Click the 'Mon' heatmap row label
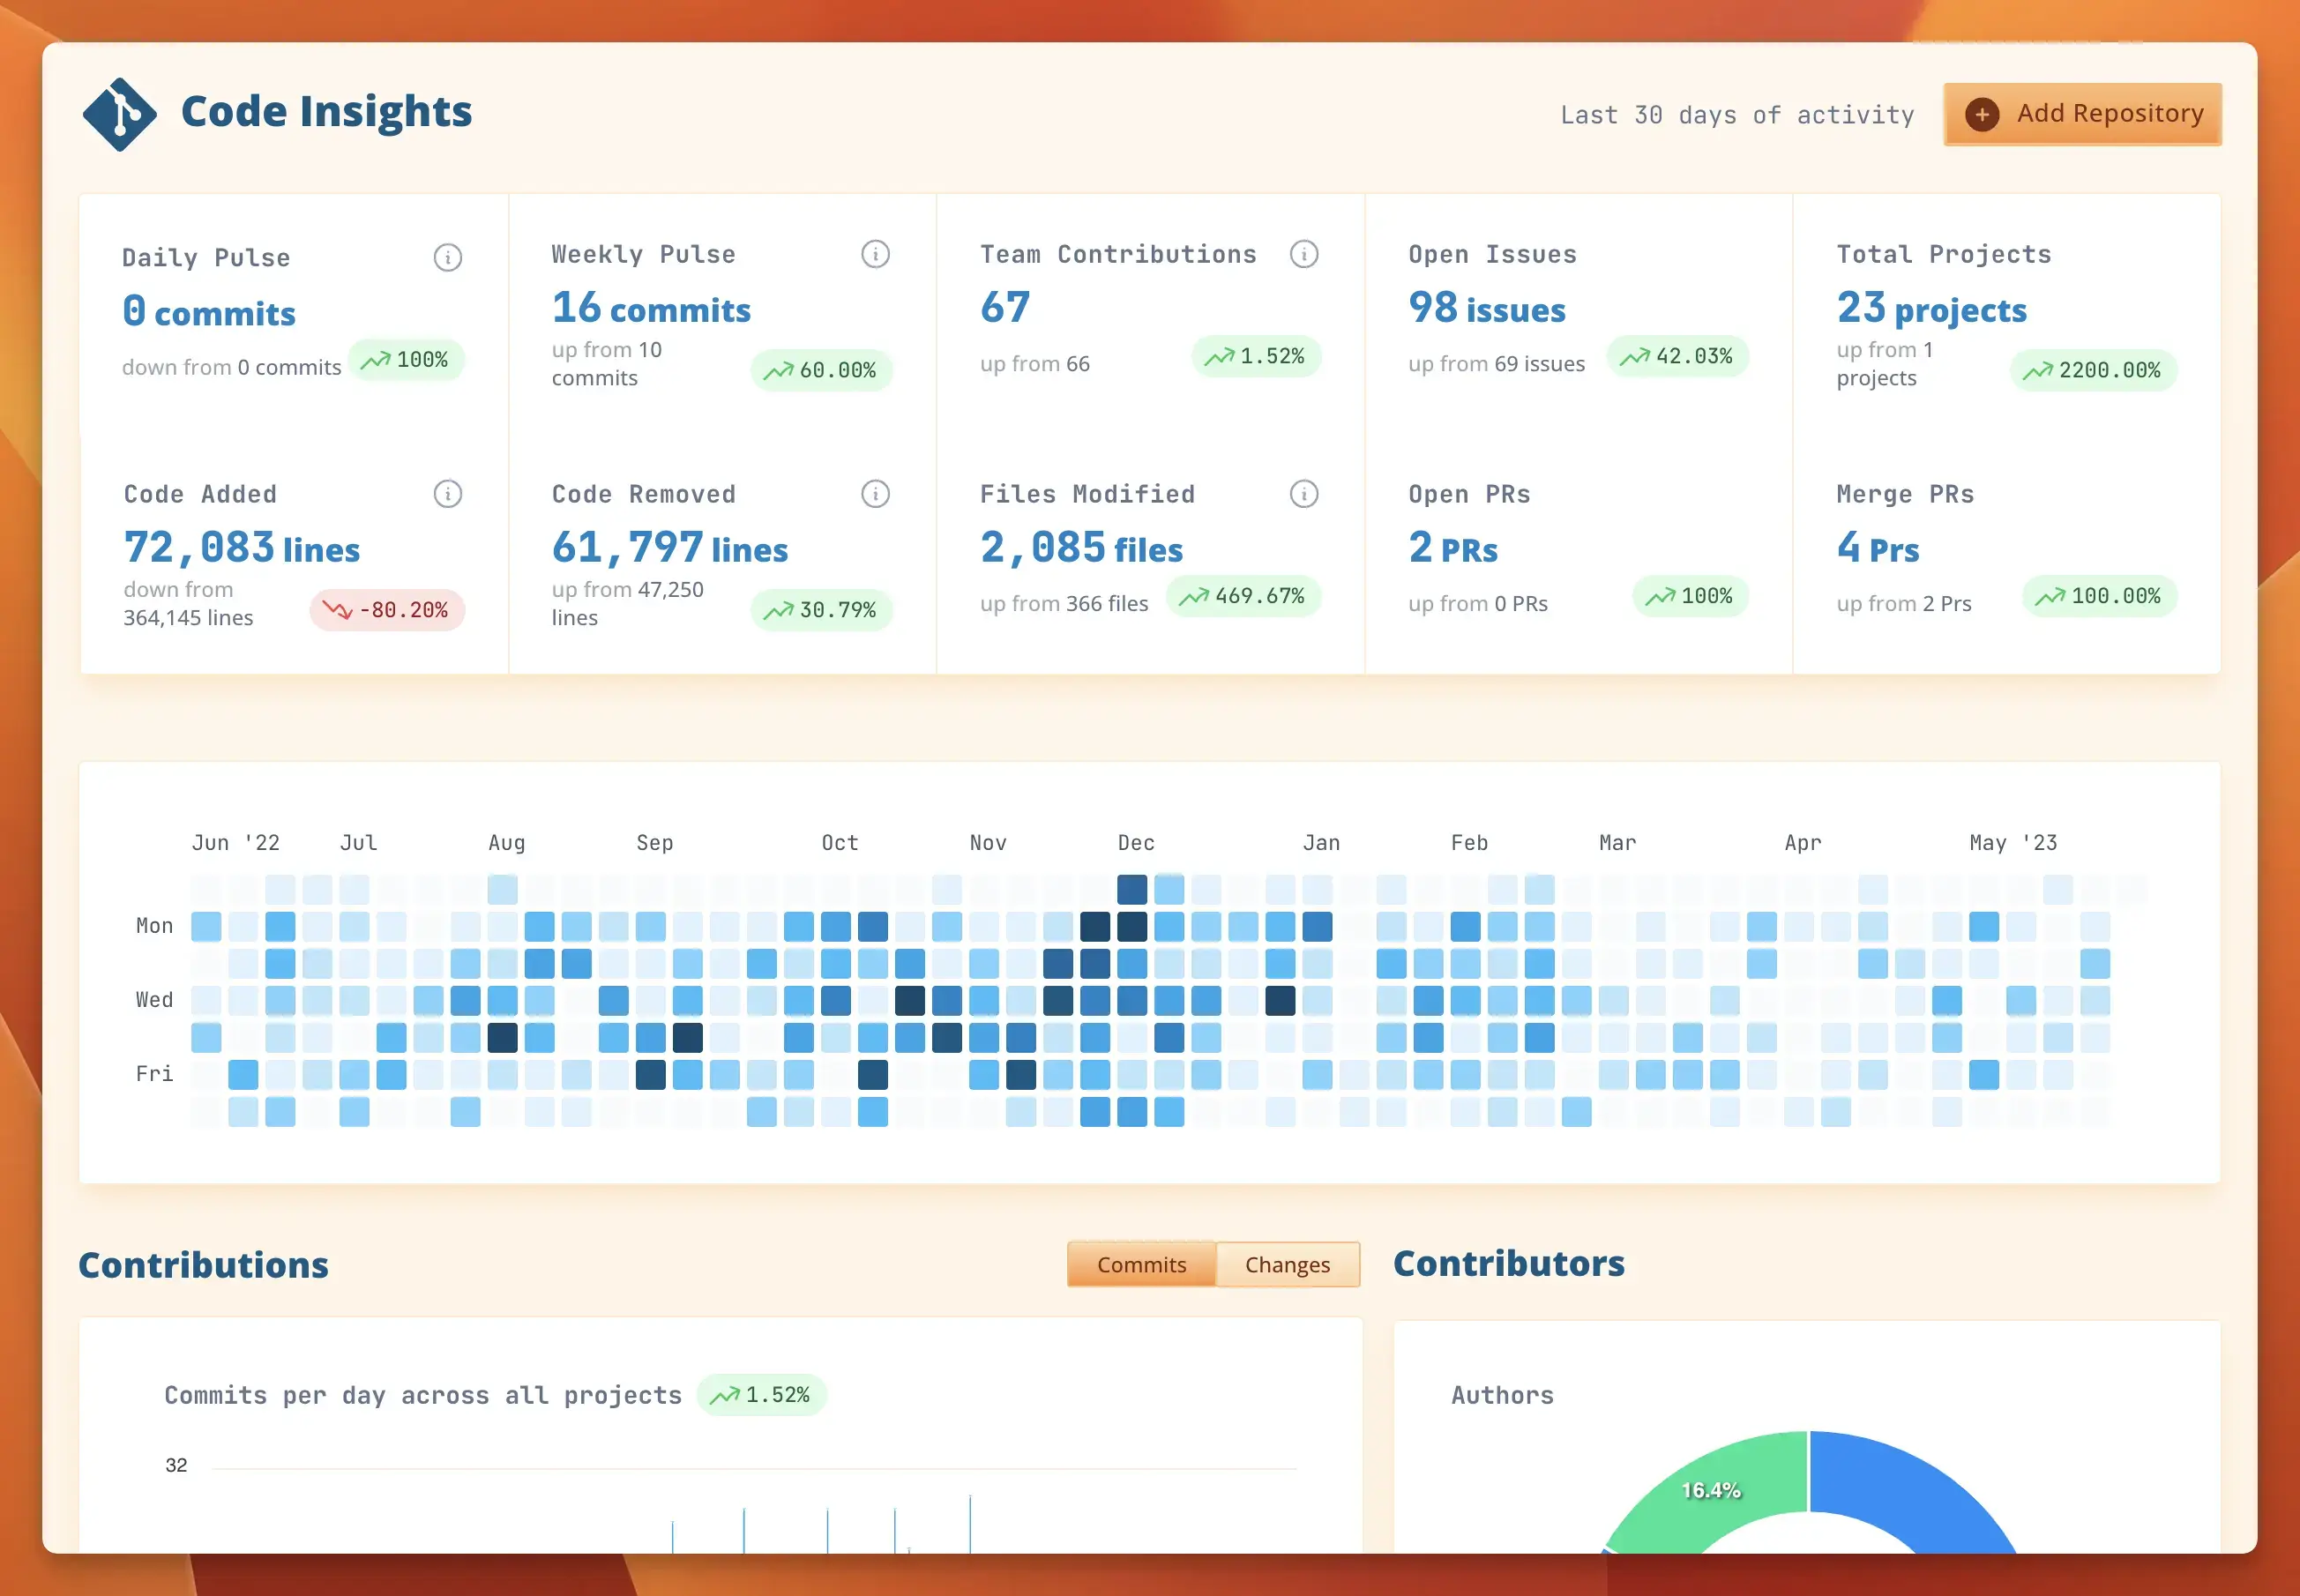2300x1596 pixels. click(154, 926)
